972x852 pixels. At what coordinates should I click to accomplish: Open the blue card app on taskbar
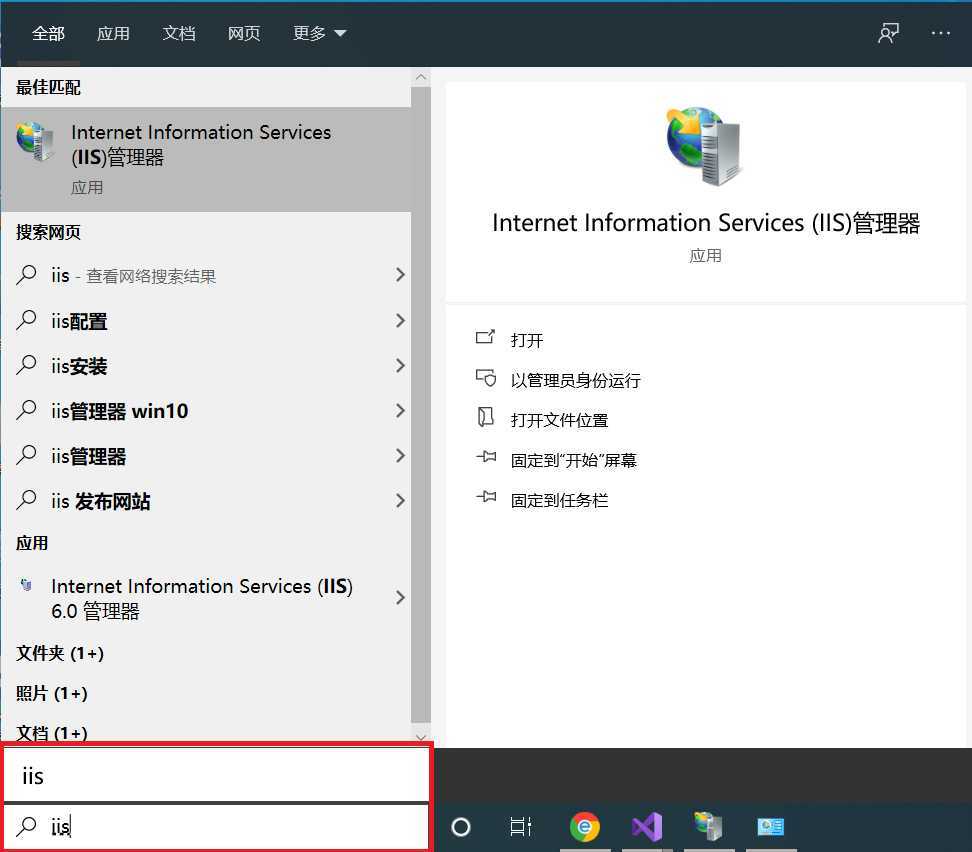pos(771,827)
